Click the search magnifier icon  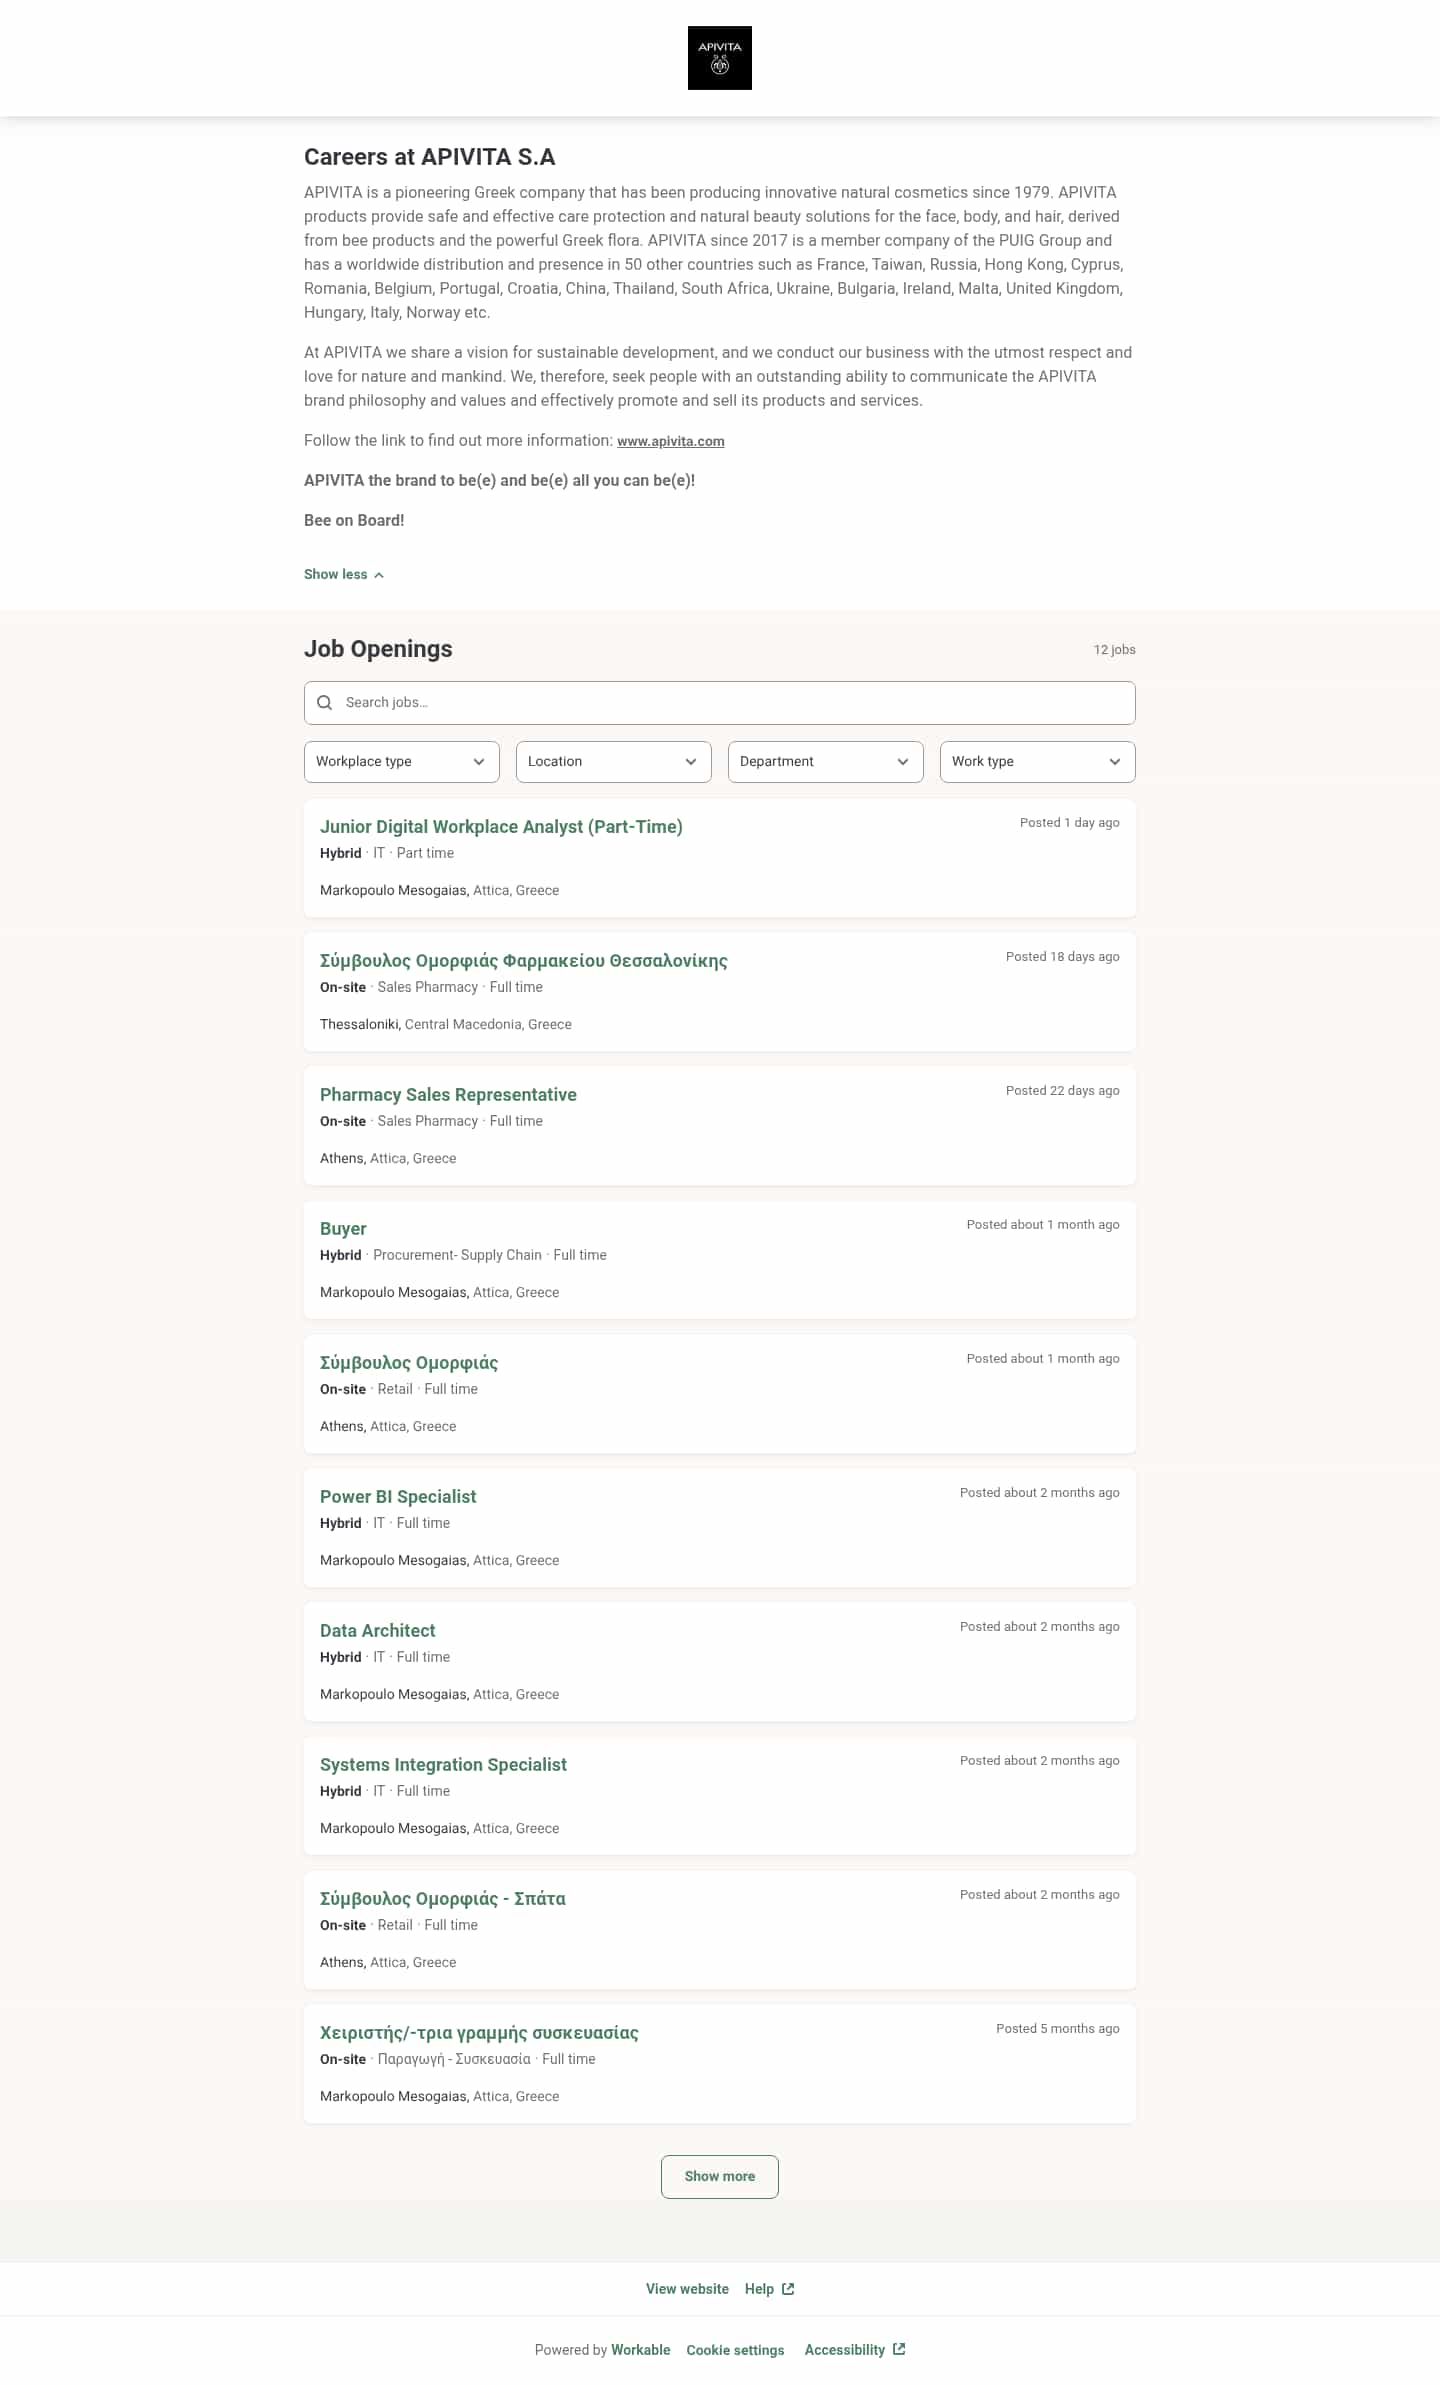coord(325,703)
